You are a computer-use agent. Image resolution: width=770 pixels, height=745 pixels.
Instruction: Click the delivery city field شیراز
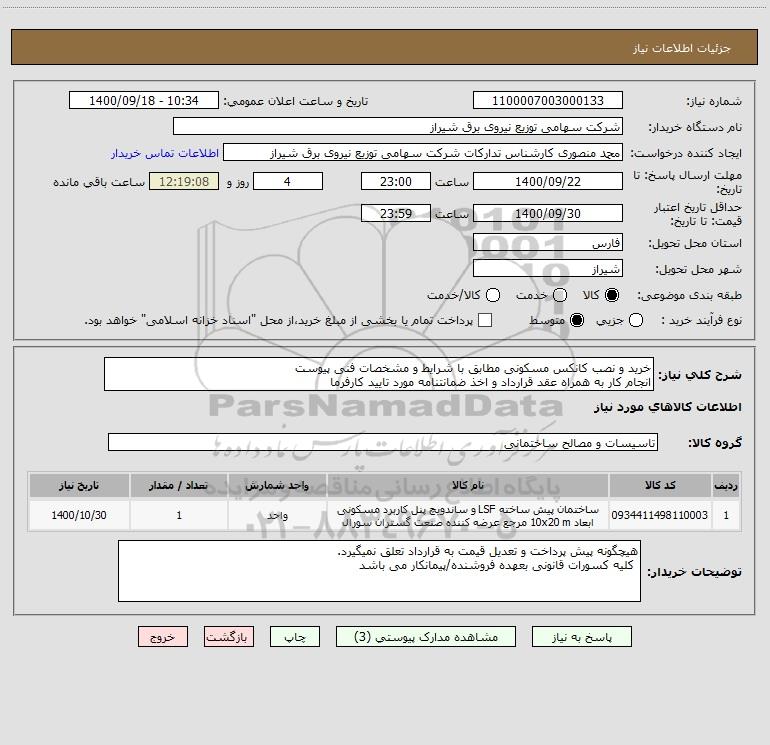coord(548,268)
